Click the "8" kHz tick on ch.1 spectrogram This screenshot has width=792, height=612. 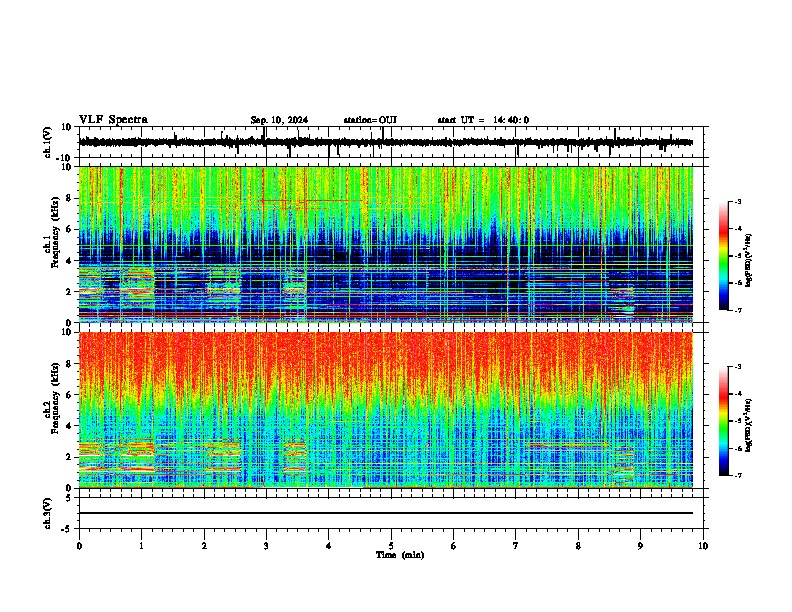(69, 198)
